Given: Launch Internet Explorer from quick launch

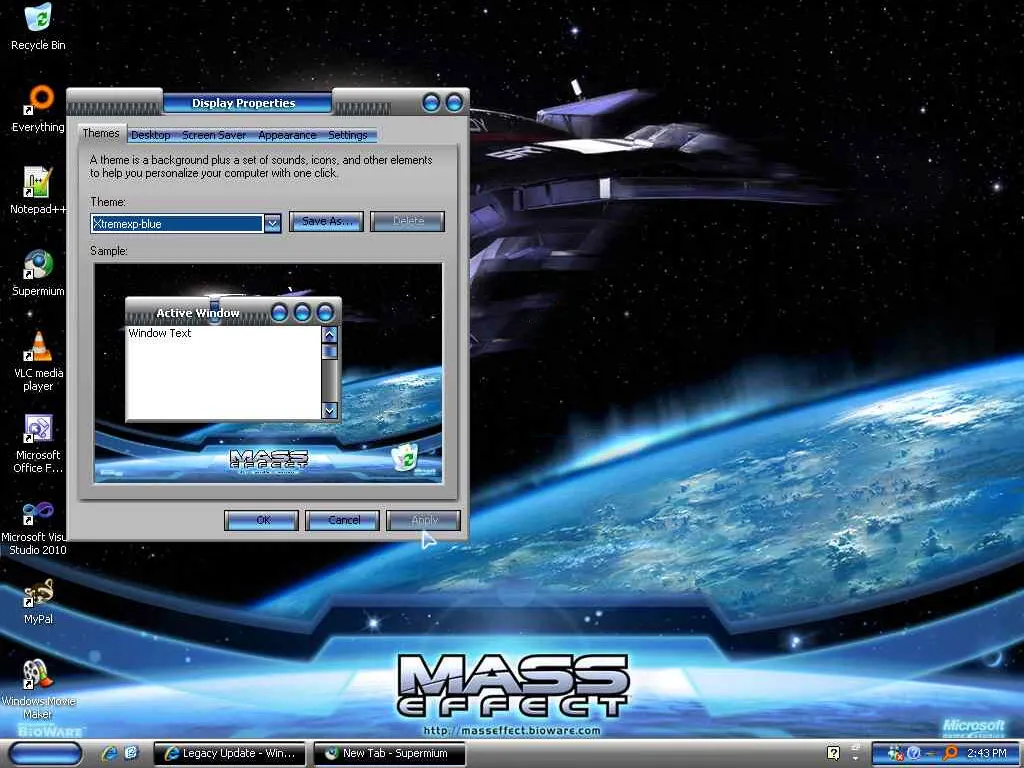Looking at the screenshot, I should tap(109, 753).
